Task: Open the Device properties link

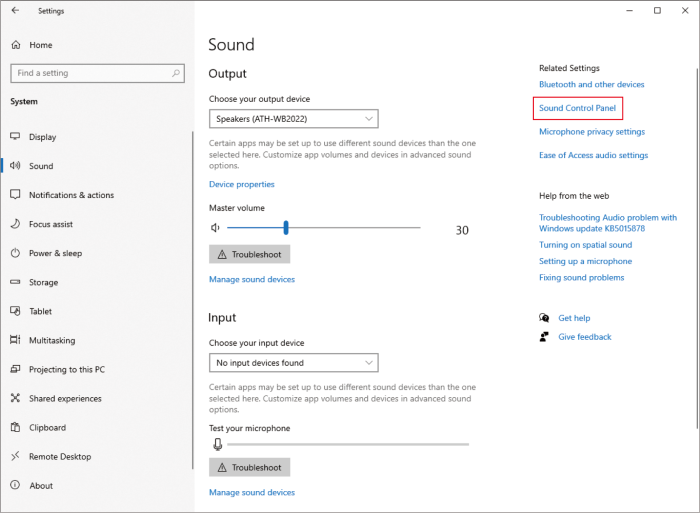Action: pyautogui.click(x=242, y=184)
